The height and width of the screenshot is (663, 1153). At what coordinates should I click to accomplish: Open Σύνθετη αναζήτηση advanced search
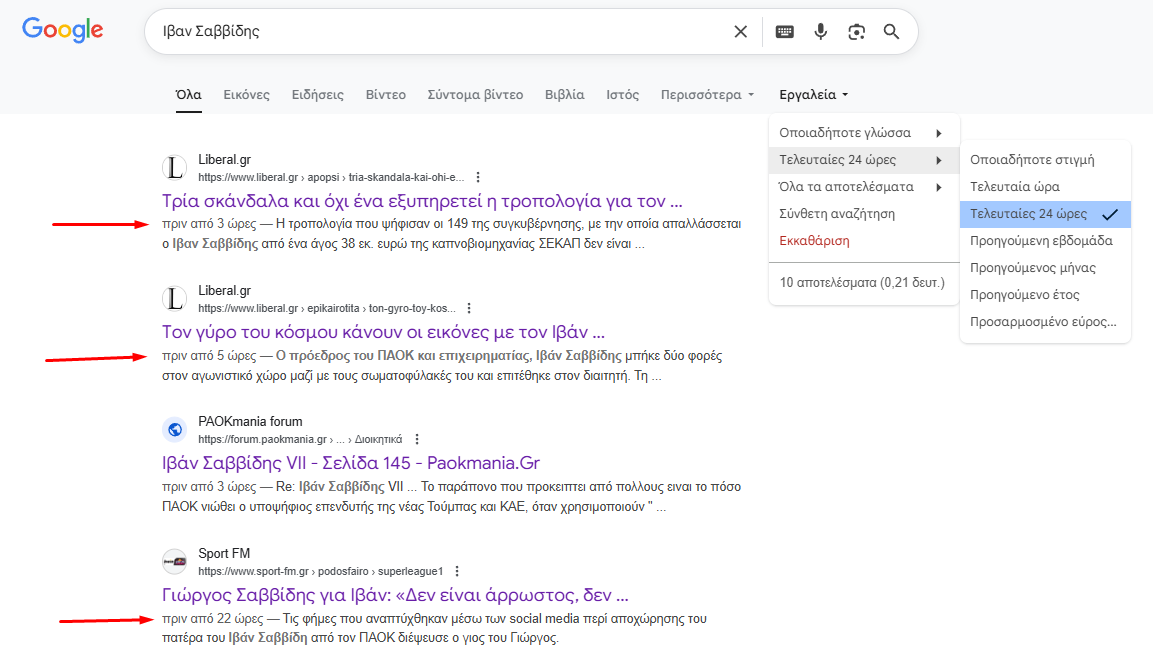pyautogui.click(x=864, y=214)
